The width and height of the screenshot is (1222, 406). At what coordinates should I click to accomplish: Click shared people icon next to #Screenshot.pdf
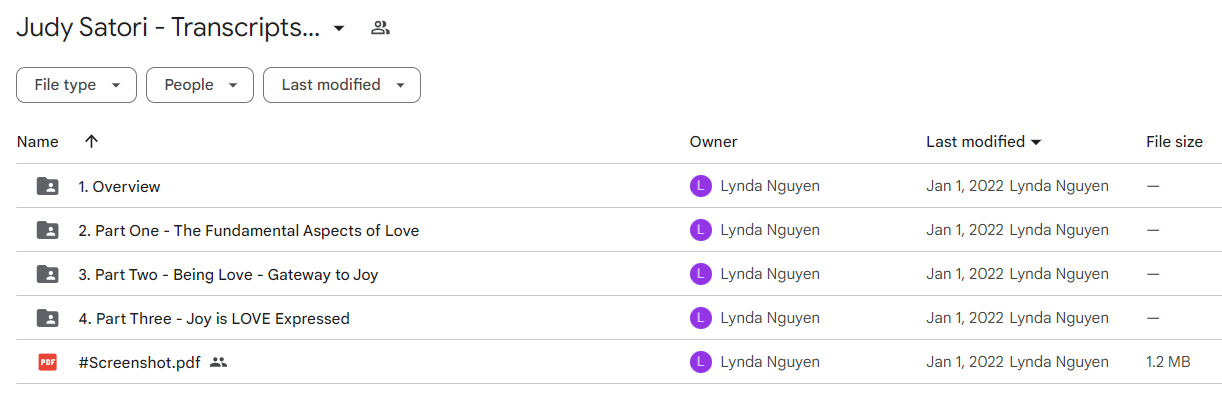click(x=219, y=362)
